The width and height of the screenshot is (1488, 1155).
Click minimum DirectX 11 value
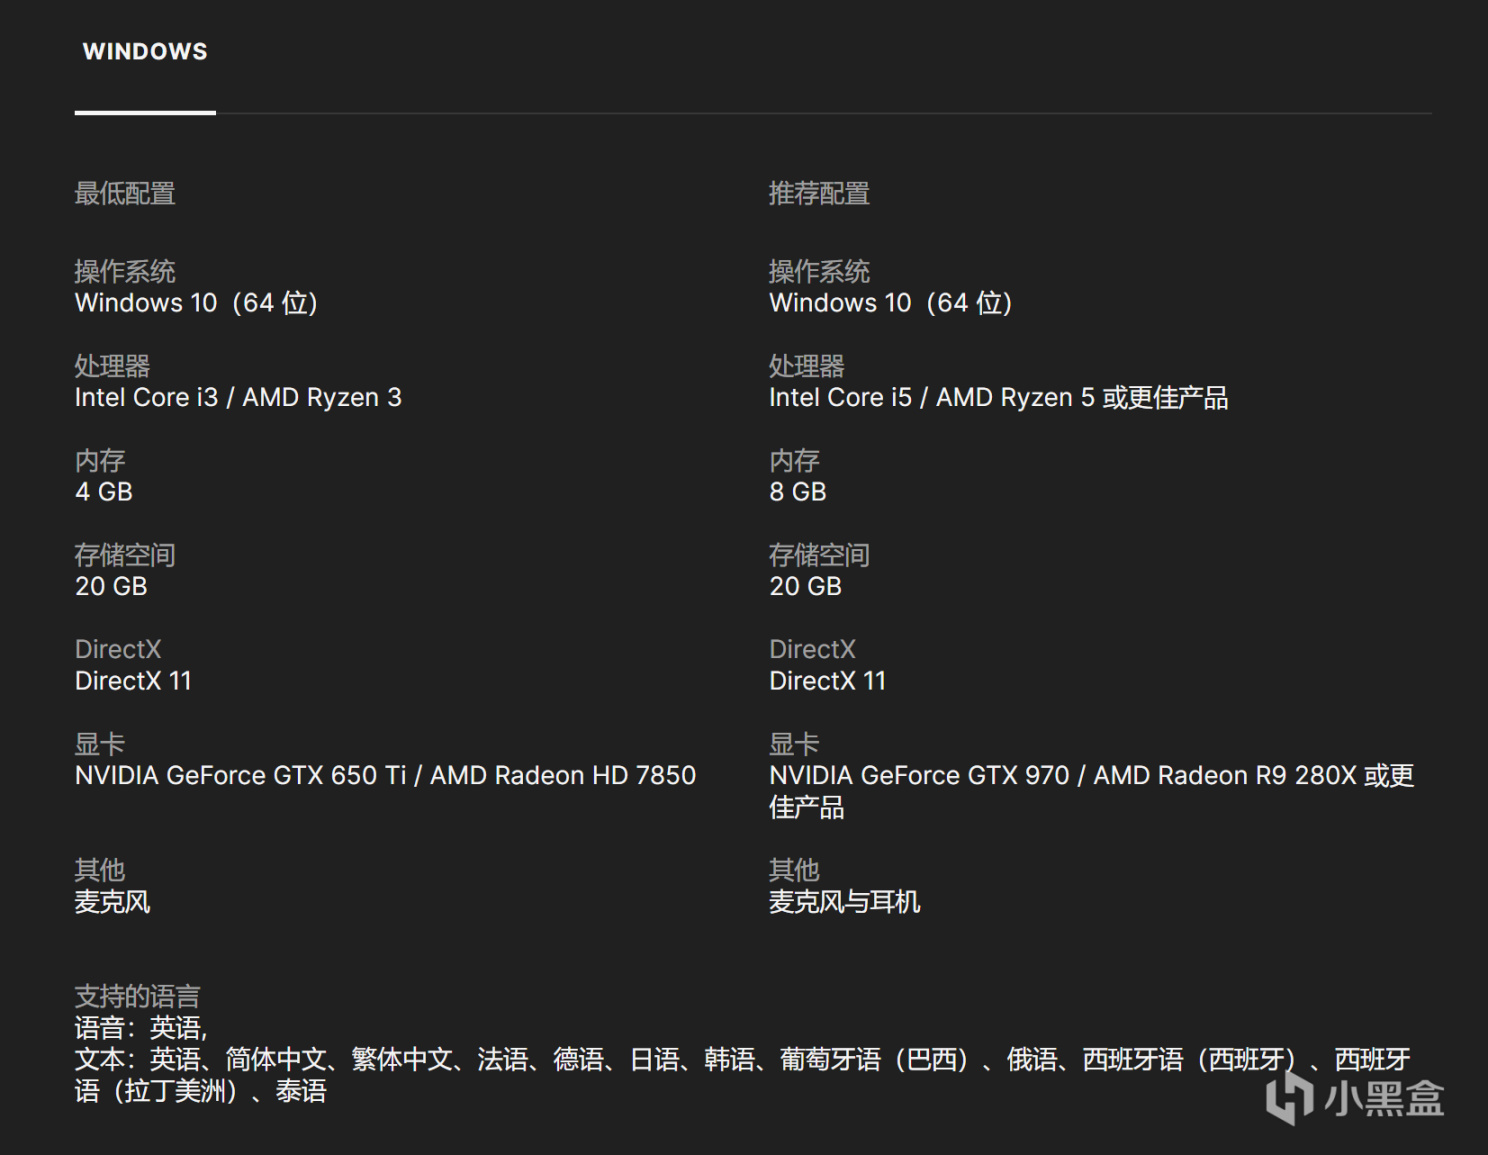[x=133, y=681]
